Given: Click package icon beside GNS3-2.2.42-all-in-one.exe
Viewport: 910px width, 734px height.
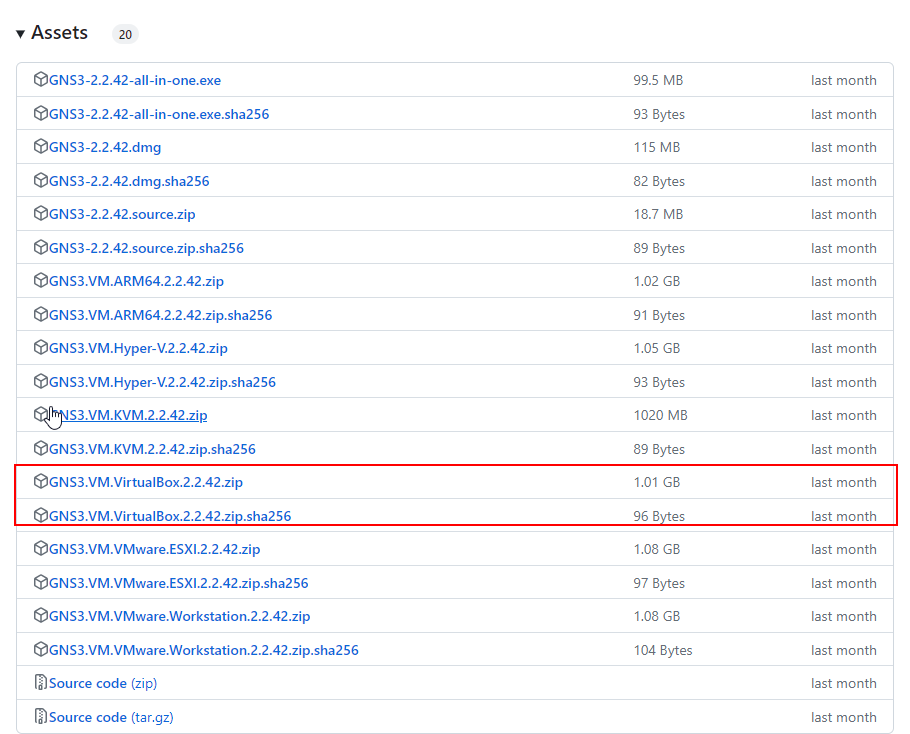Looking at the screenshot, I should pos(41,80).
